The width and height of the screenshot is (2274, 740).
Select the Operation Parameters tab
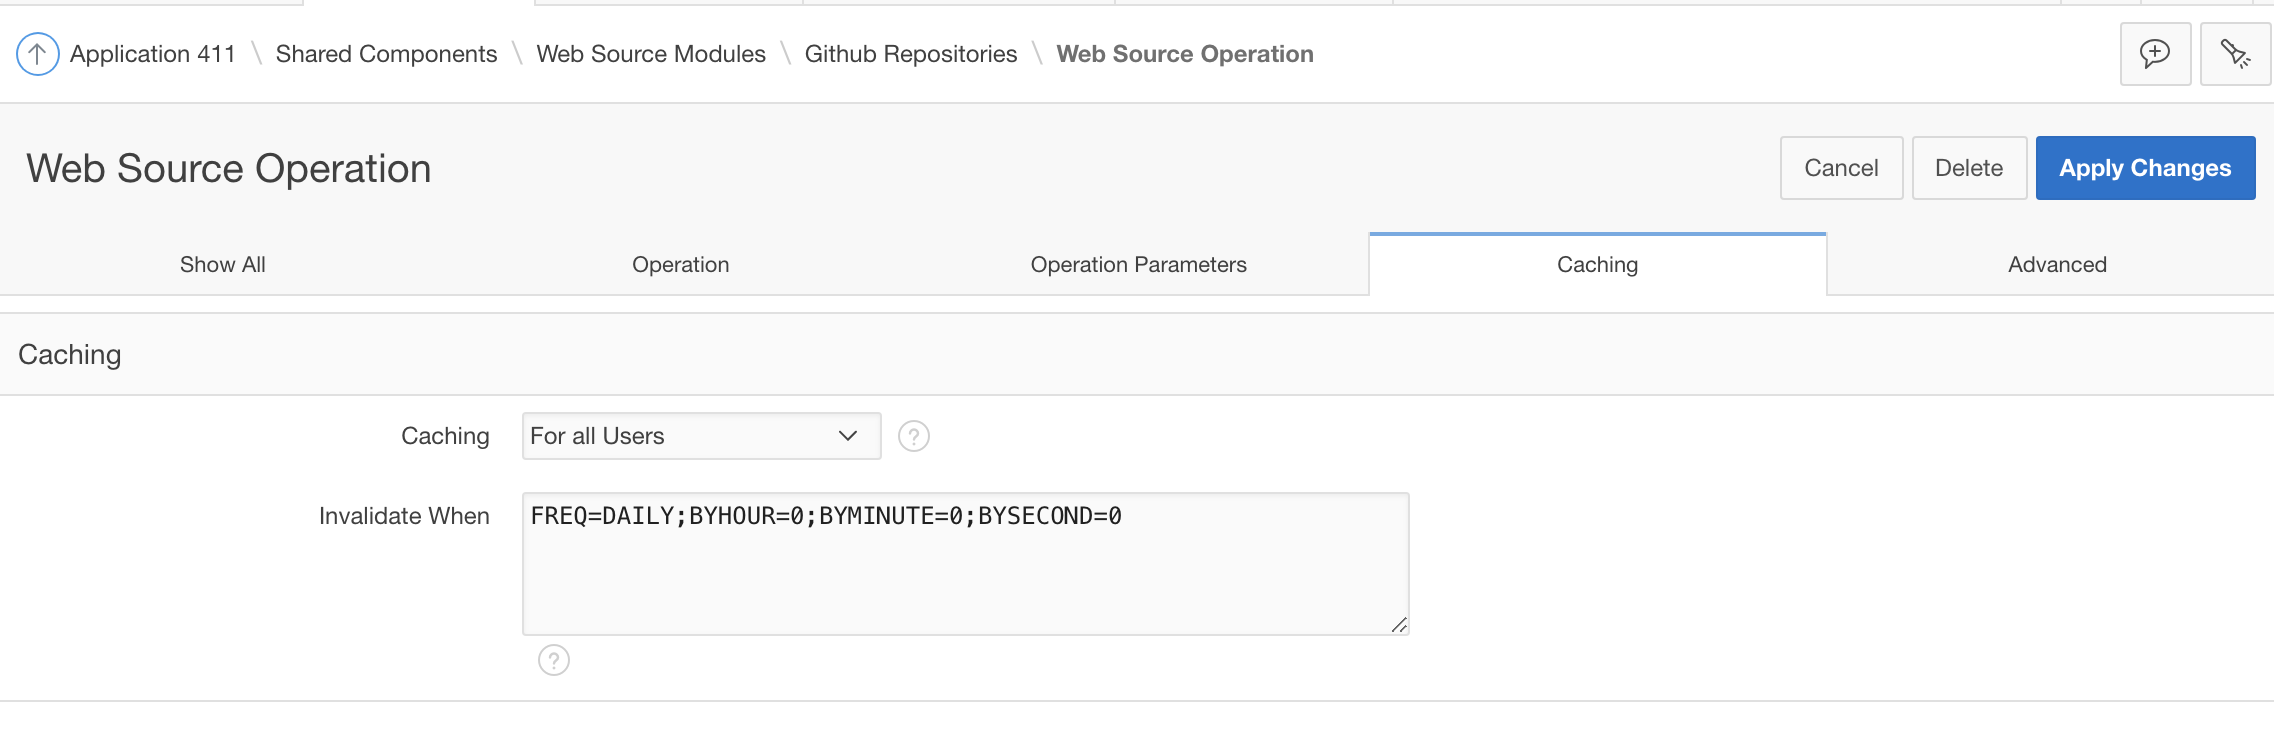point(1138,265)
